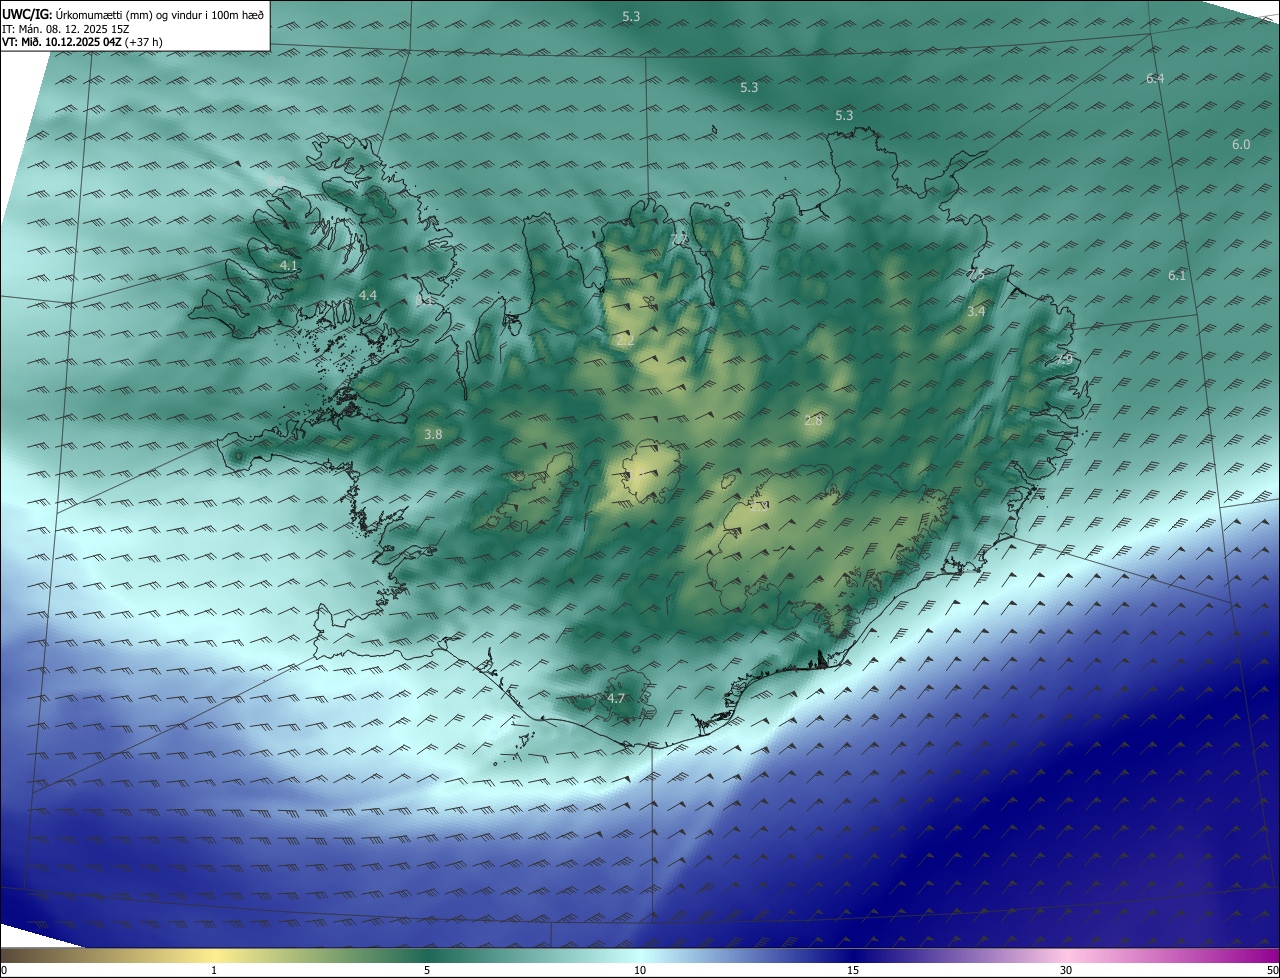The image size is (1280, 978).
Task: Click the 6.0 precipitation value
Action: (x=1241, y=144)
